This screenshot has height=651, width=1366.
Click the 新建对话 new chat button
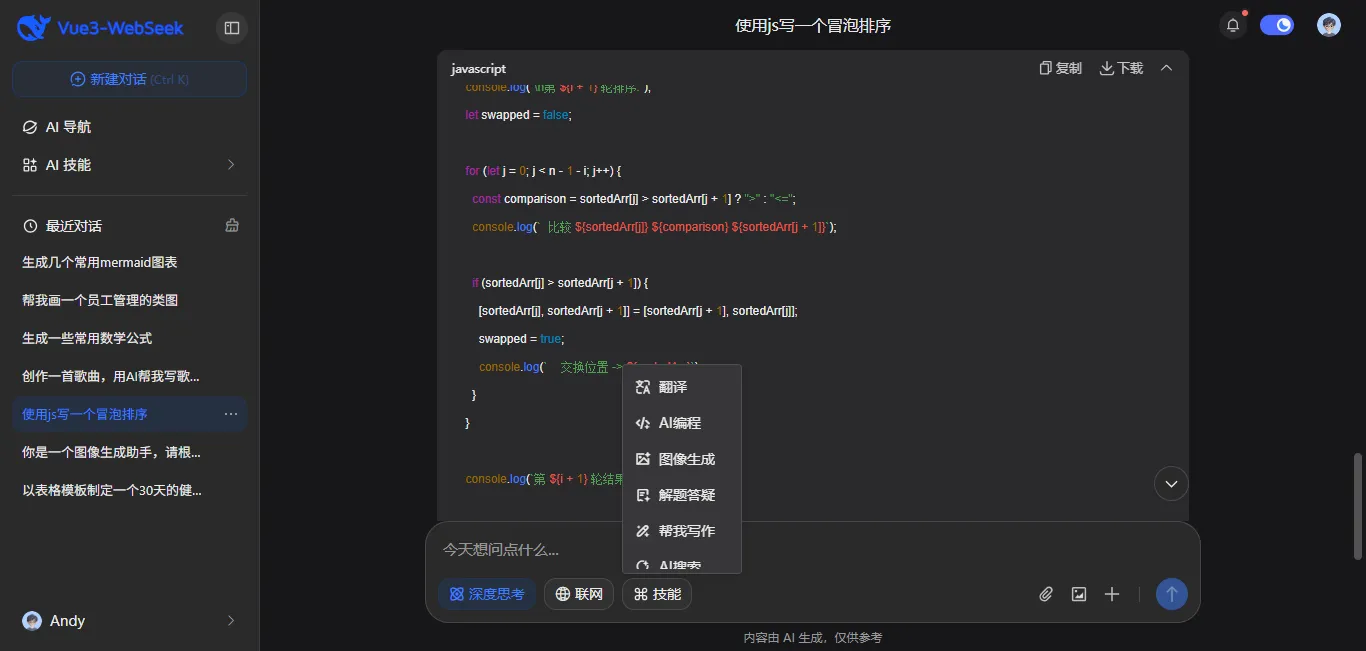(x=129, y=79)
